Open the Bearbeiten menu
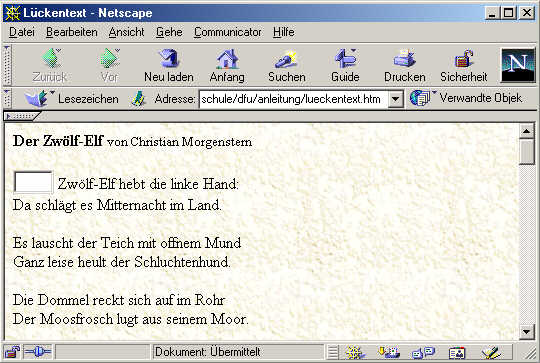540x363 pixels. tap(72, 32)
